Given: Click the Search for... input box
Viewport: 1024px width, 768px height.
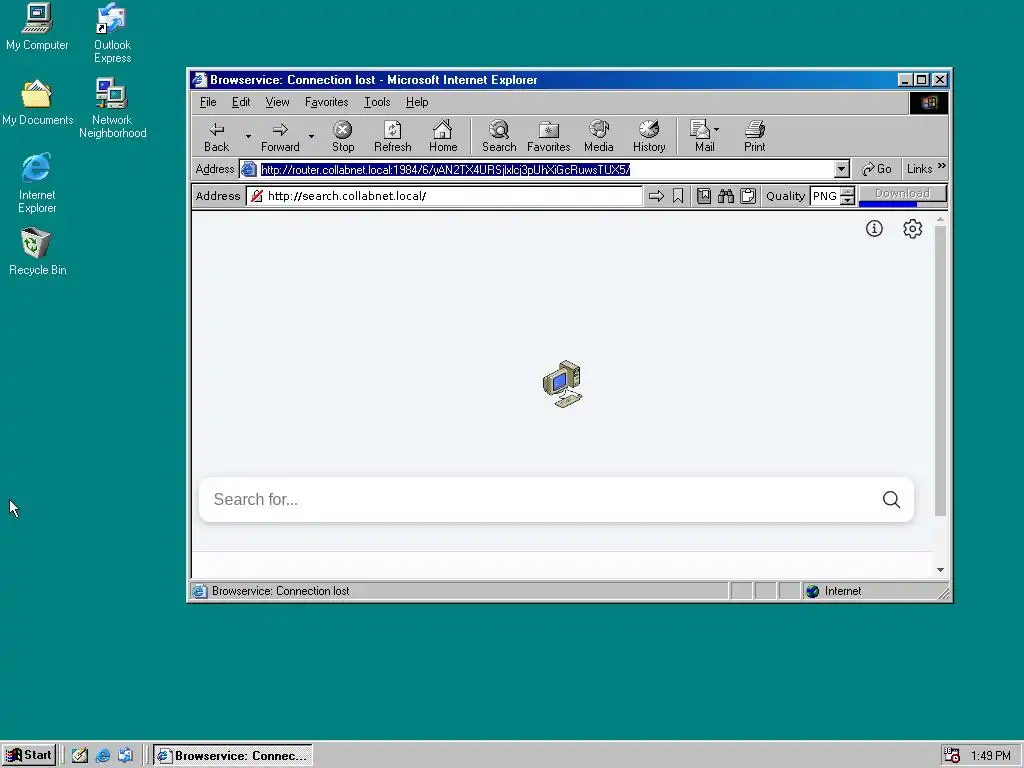Looking at the screenshot, I should (x=556, y=500).
